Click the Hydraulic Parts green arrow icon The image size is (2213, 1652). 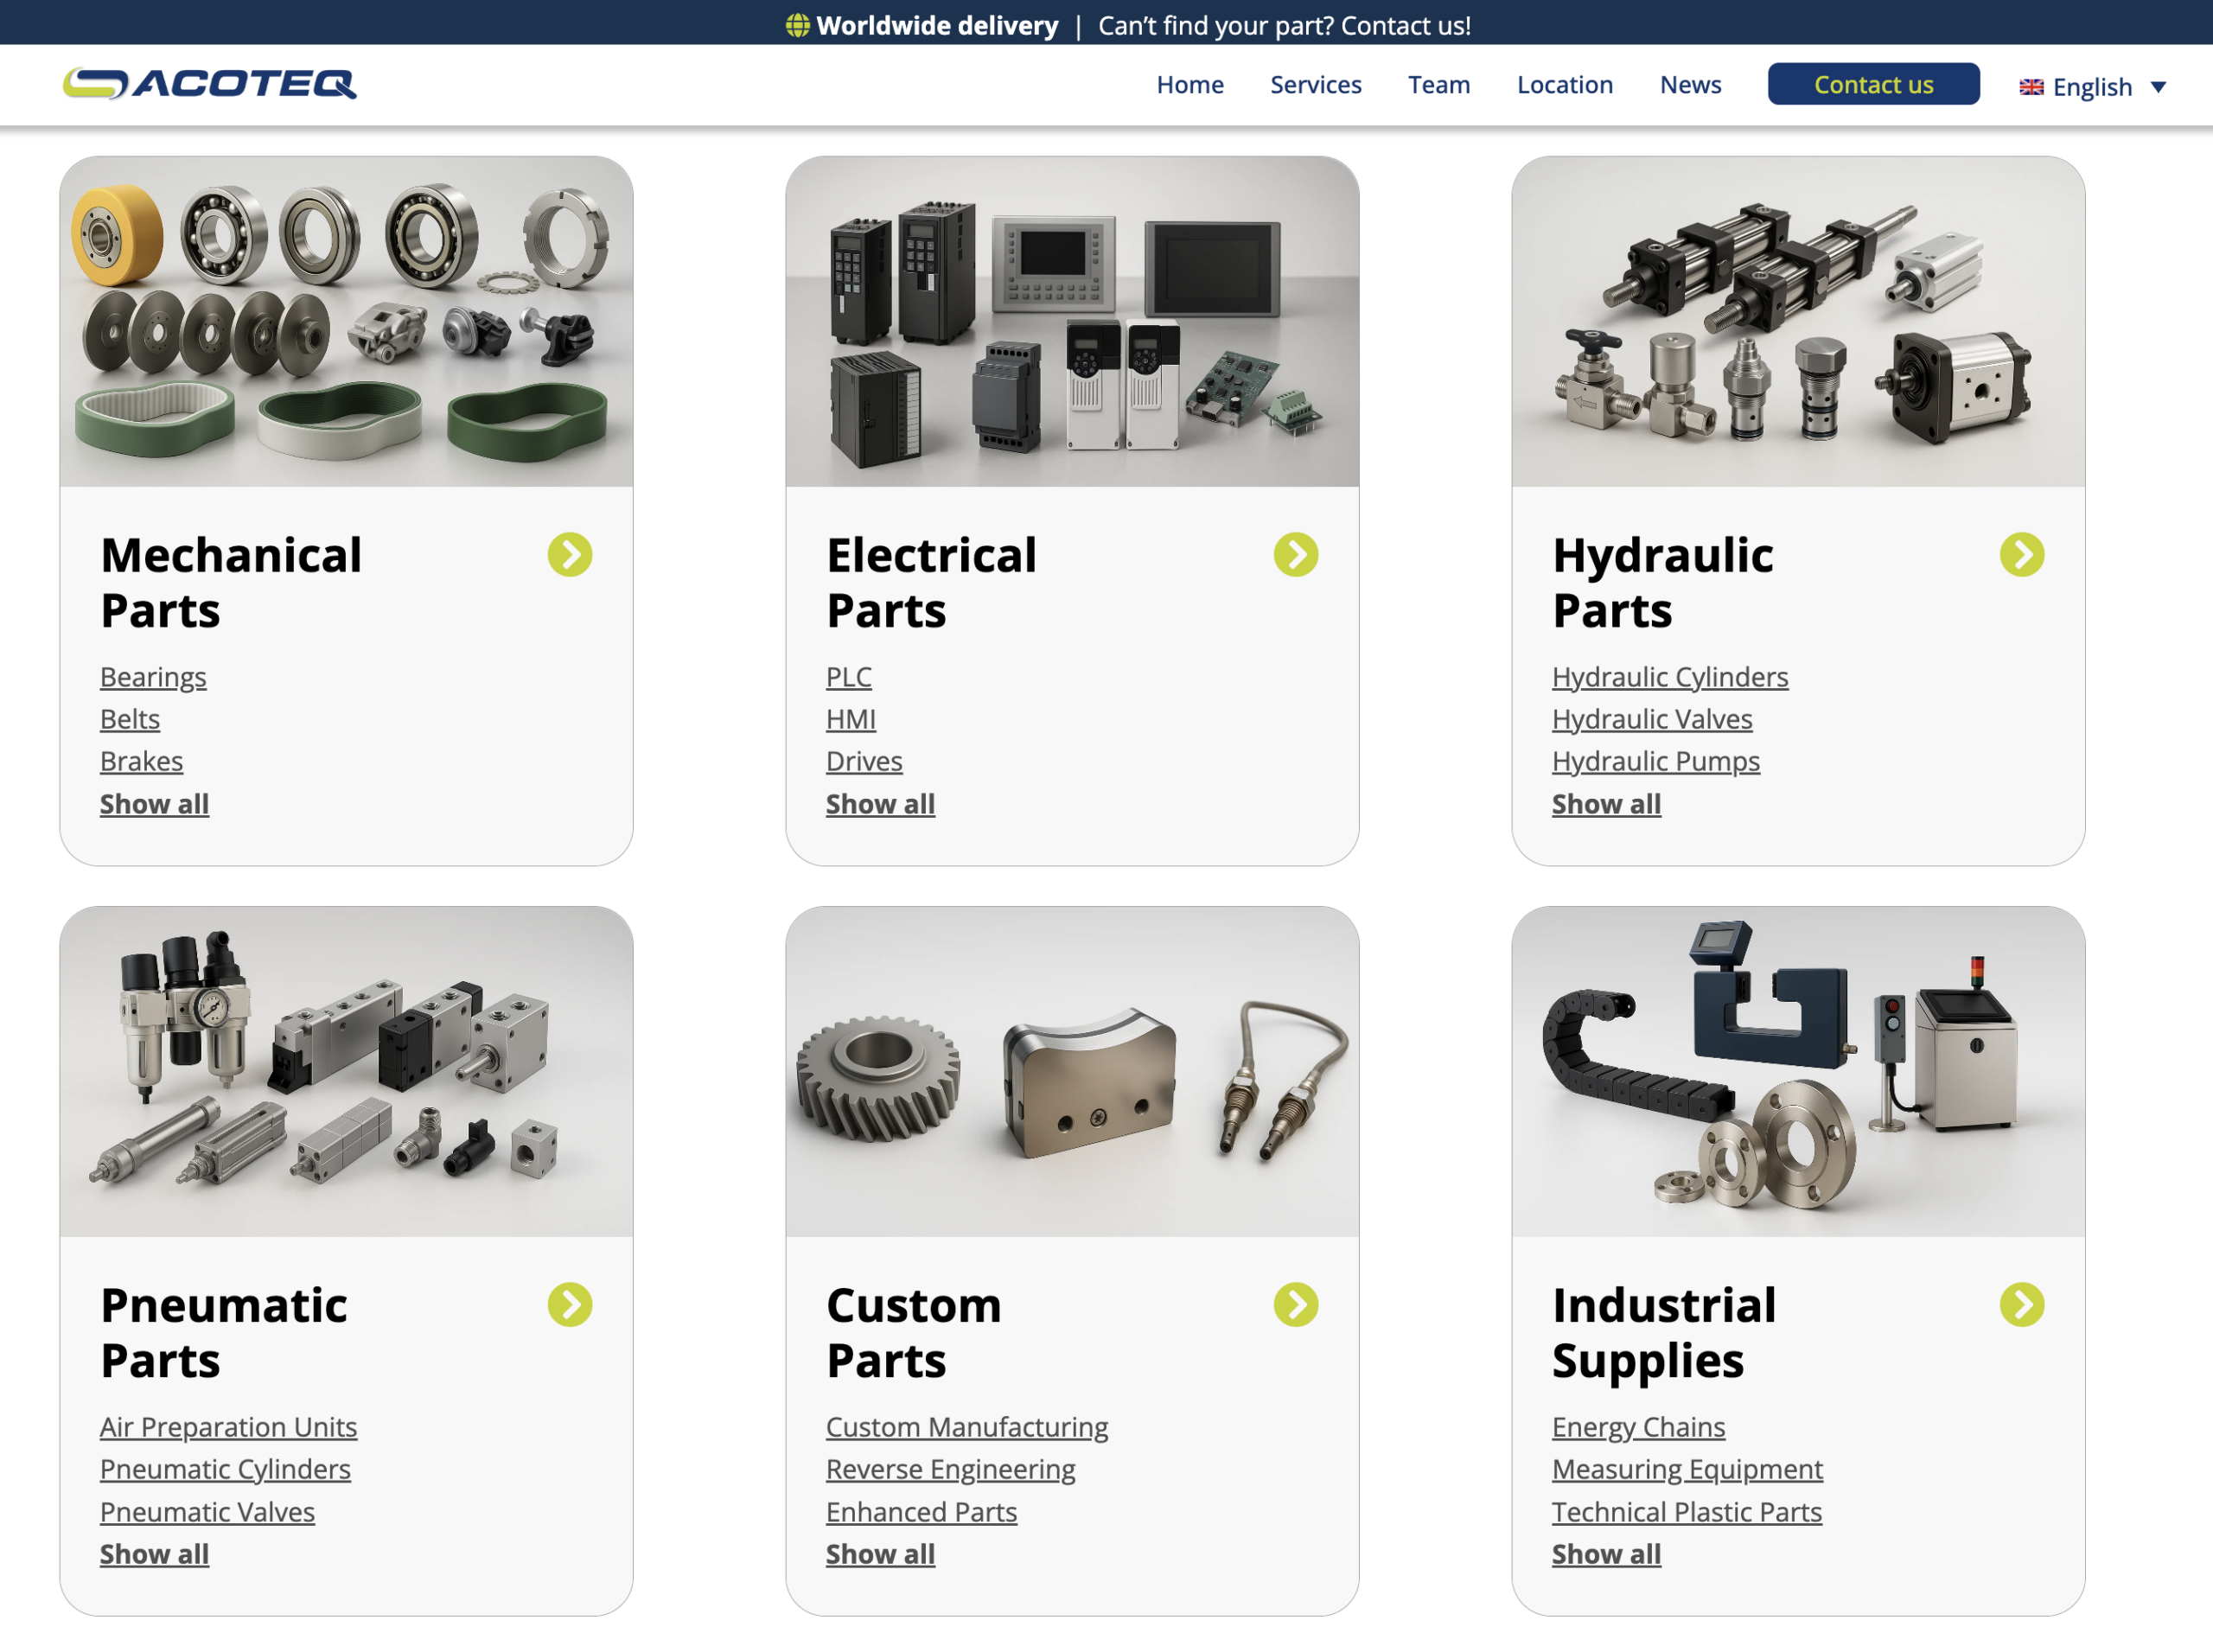pos(2022,555)
